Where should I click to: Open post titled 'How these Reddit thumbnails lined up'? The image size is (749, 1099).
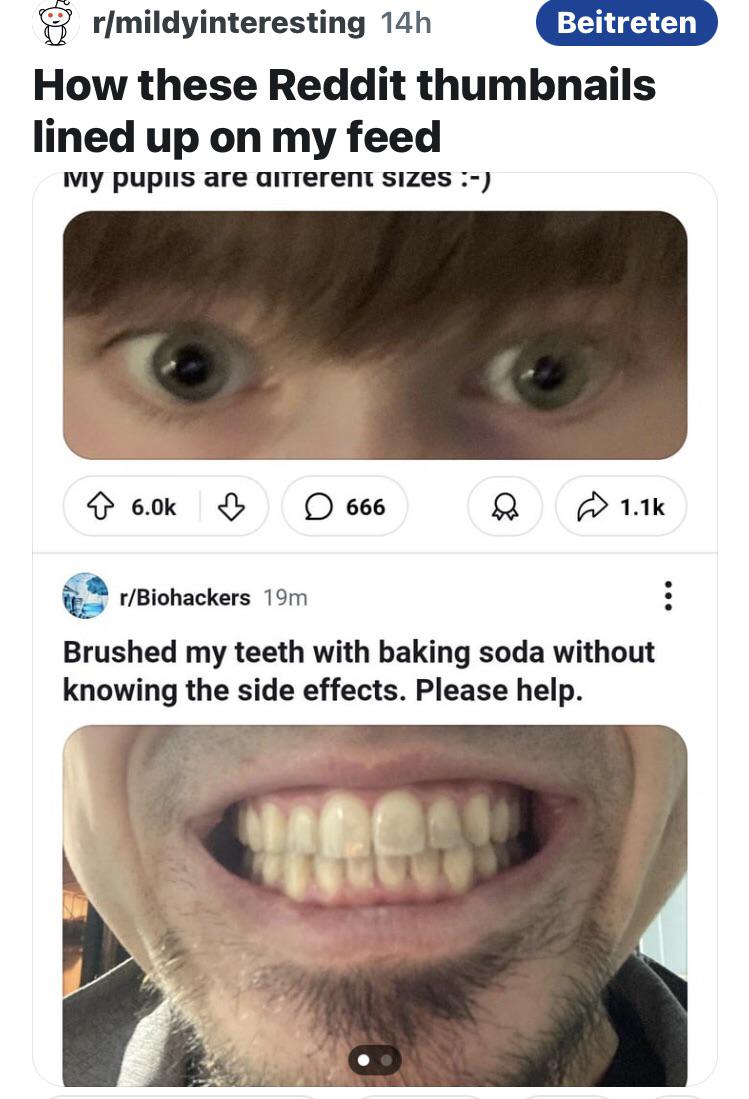click(x=344, y=110)
